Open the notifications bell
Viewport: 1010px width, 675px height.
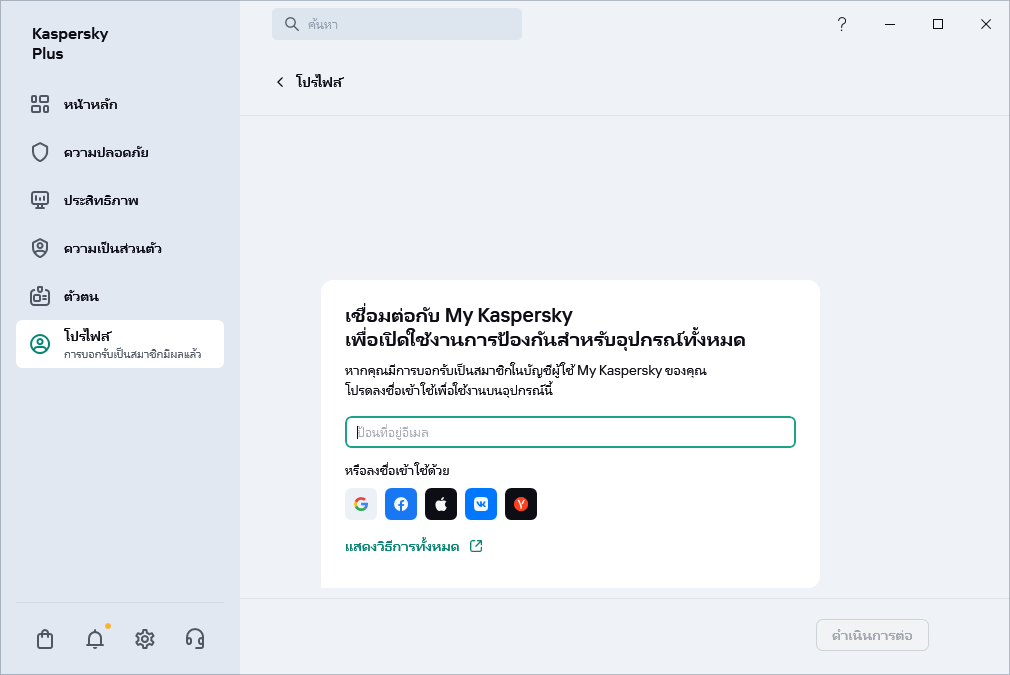[x=95, y=638]
